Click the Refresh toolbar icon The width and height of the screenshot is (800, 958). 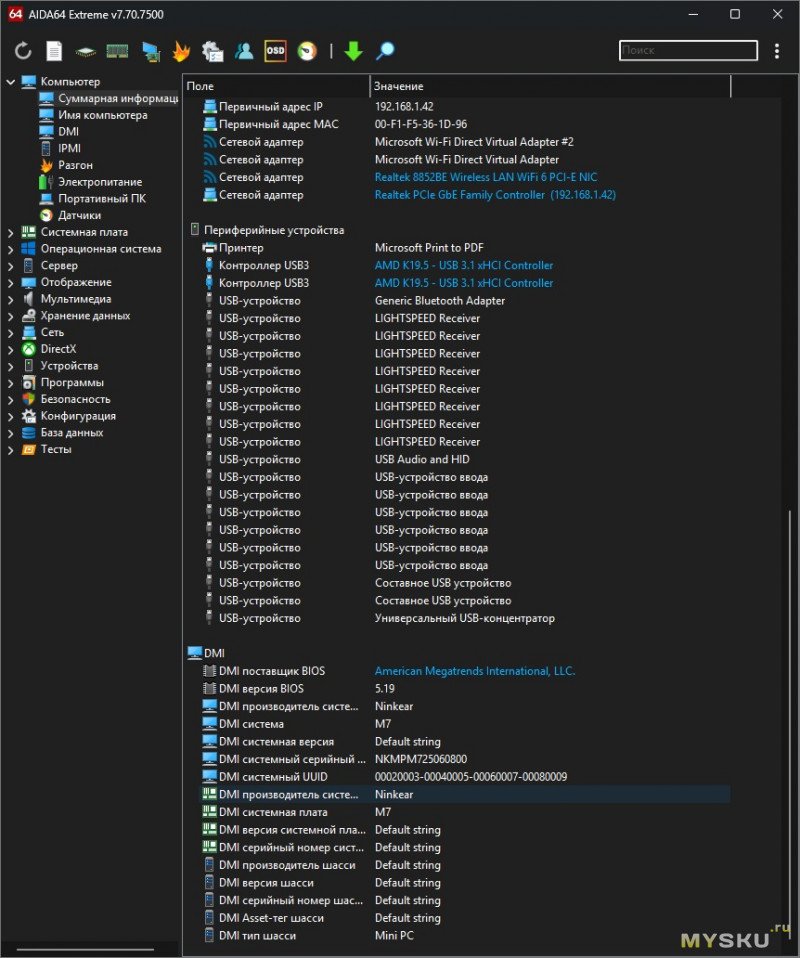pyautogui.click(x=23, y=51)
